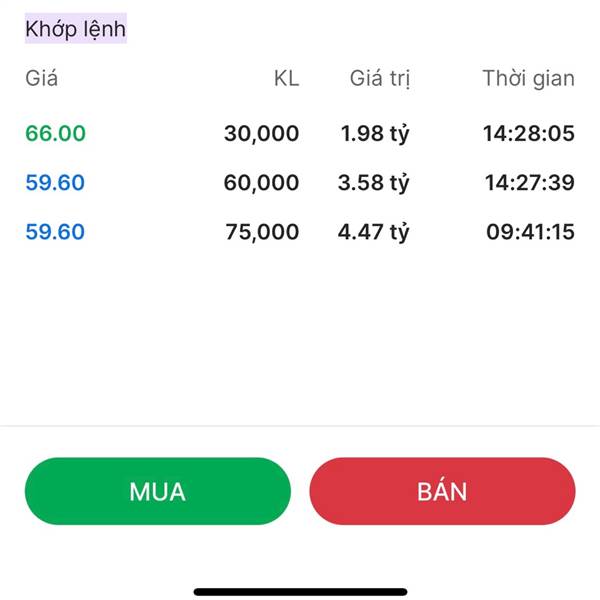The width and height of the screenshot is (600, 600).
Task: Click the Giá column header
Action: point(41,78)
